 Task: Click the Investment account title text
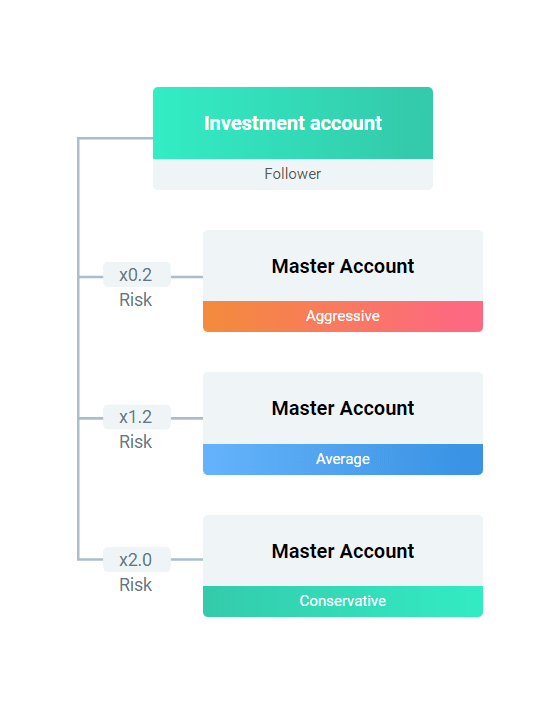[x=293, y=123]
